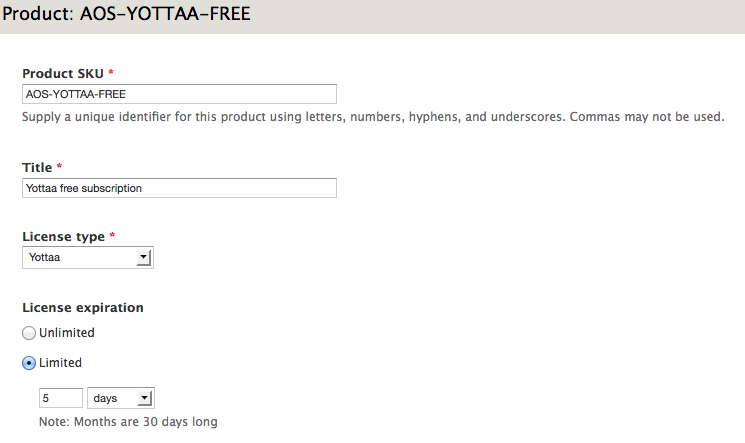Choose Unlimited by clicking its text label
Image resolution: width=745 pixels, height=443 pixels.
67,333
